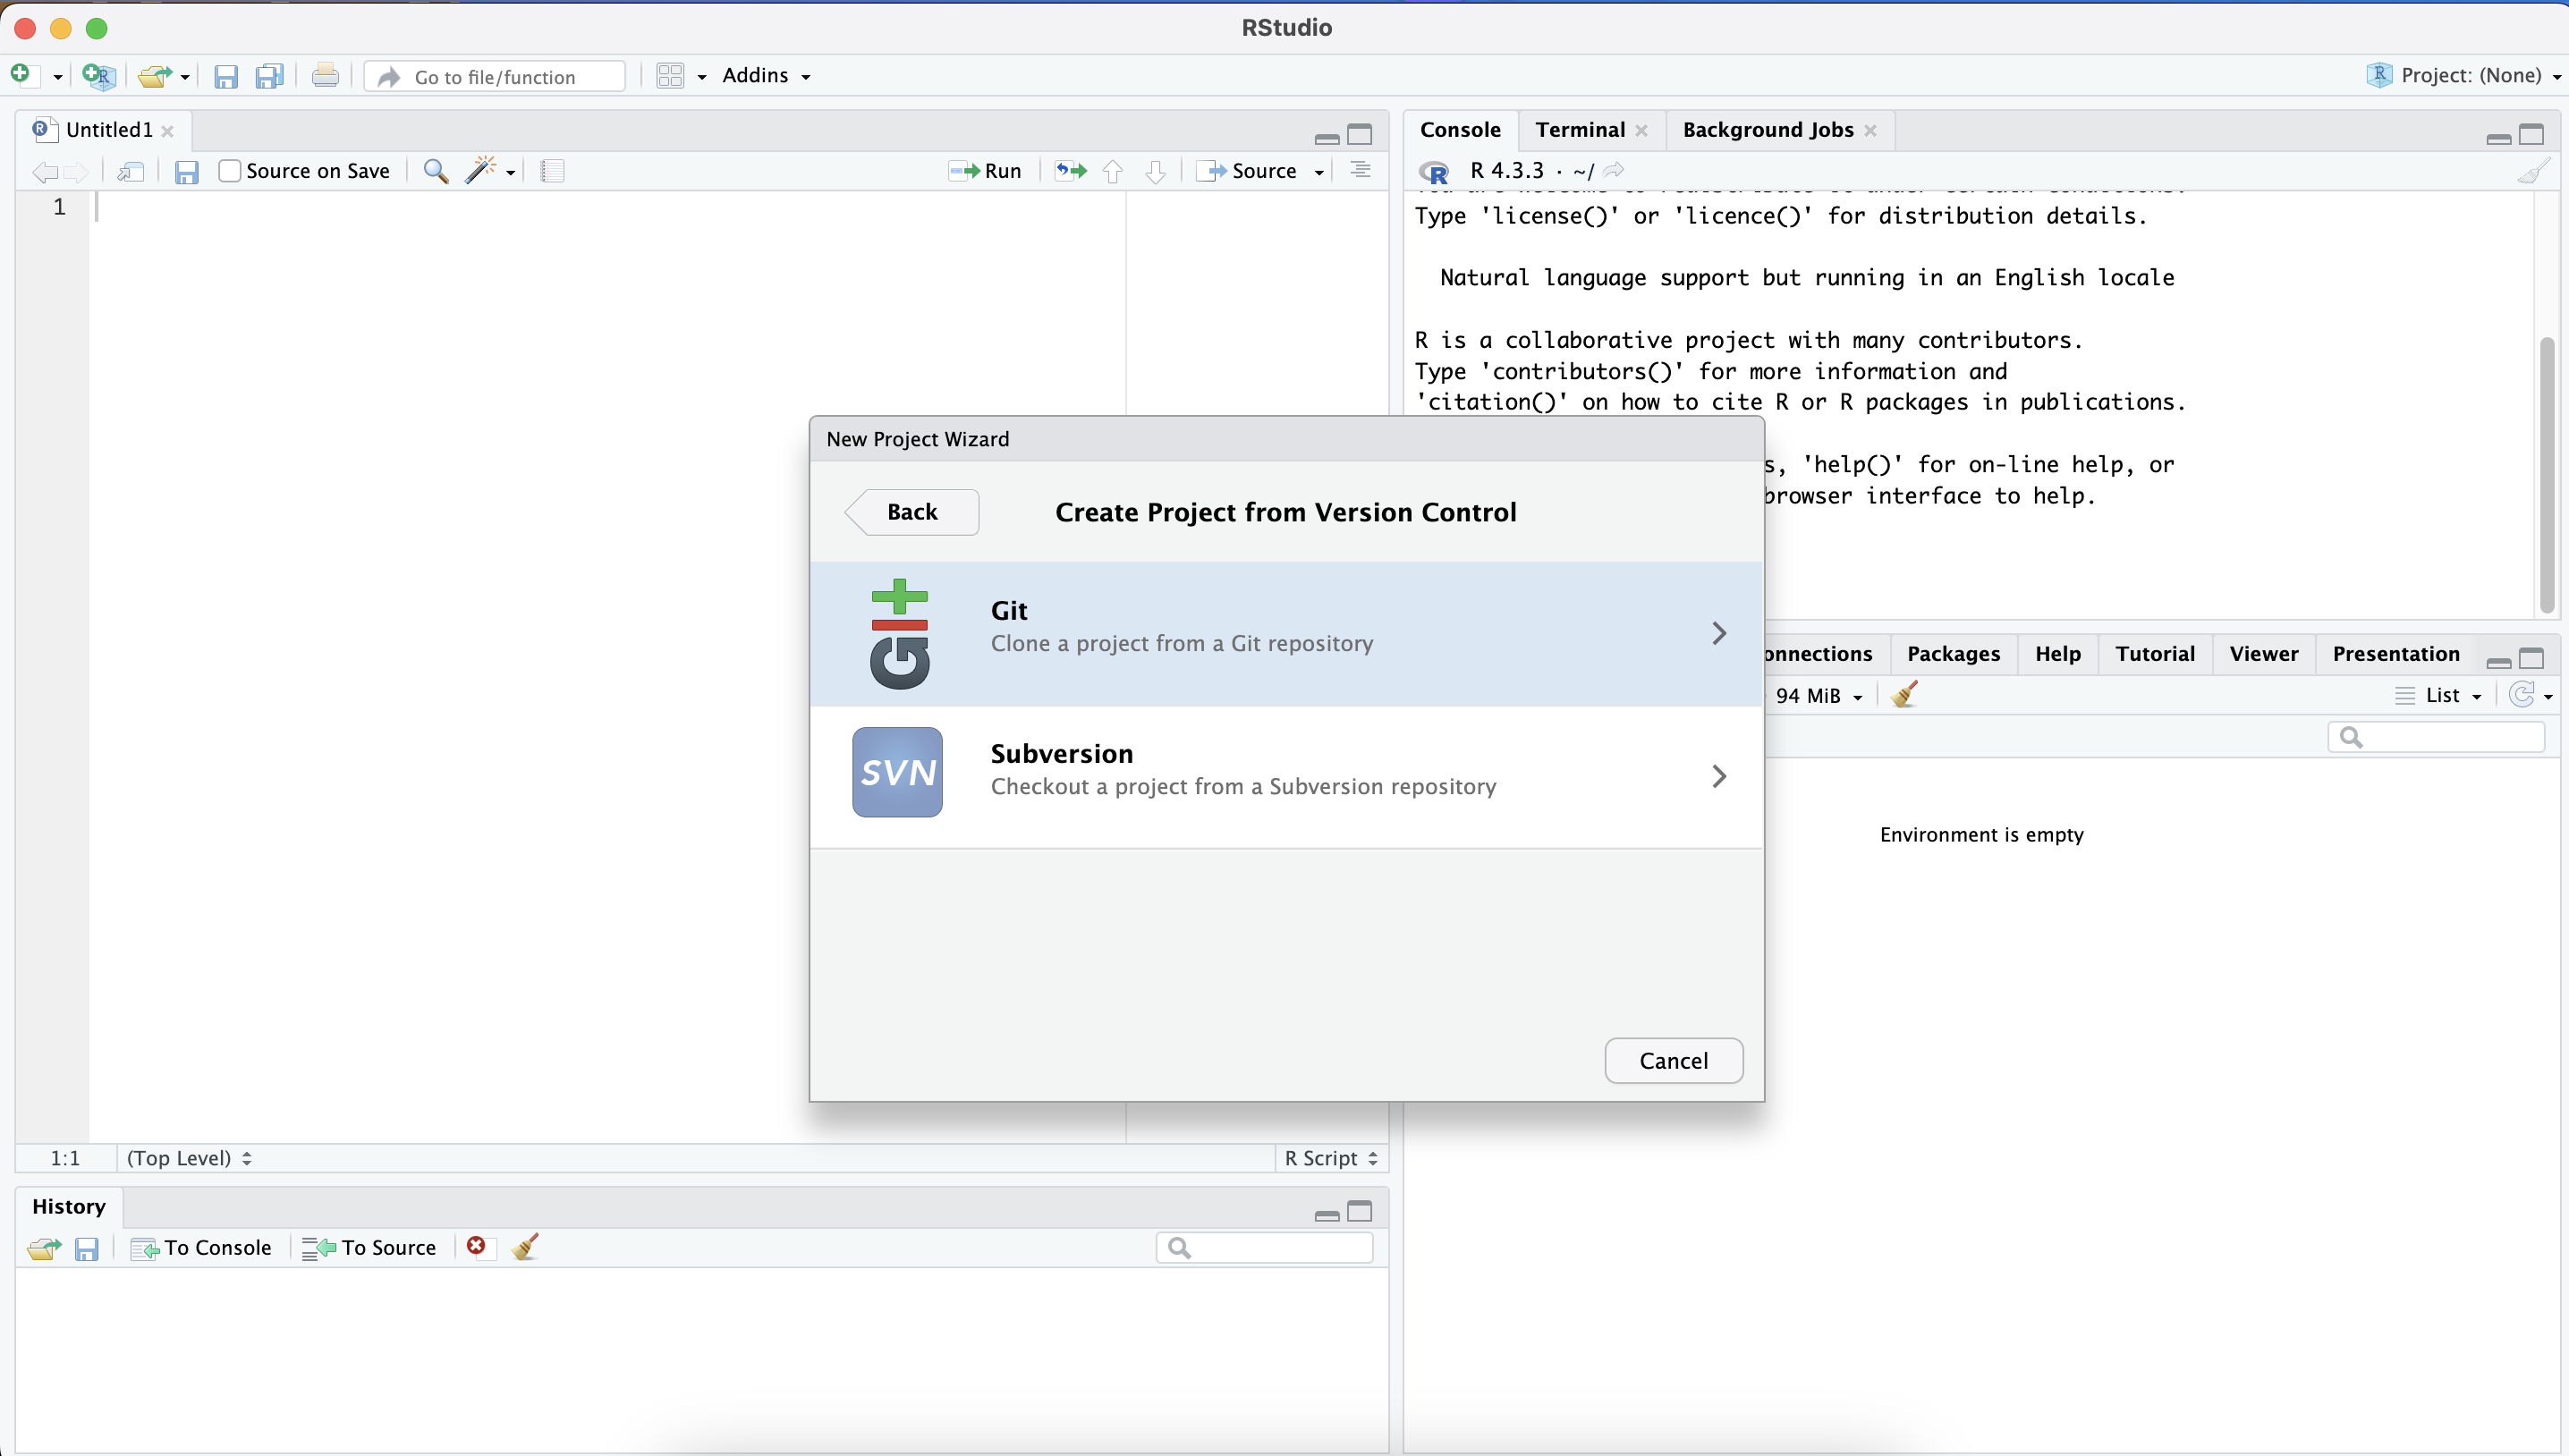Screen dimensions: 2569x1456
Task: Click the Show in new window icon in editor
Action: [x=131, y=172]
